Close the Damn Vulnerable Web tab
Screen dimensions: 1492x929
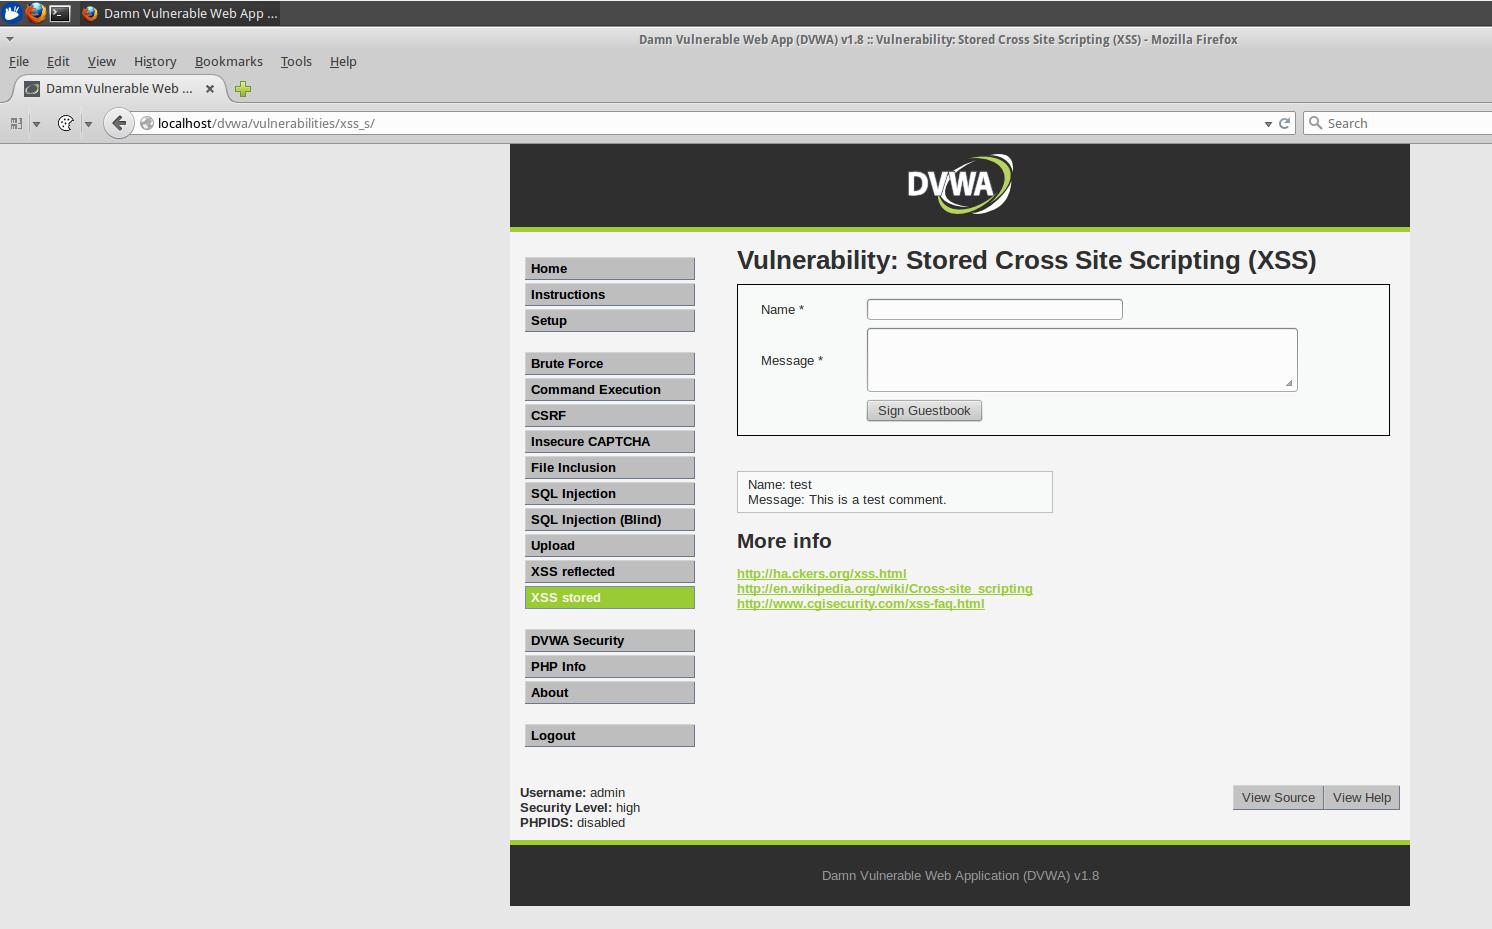[x=210, y=88]
